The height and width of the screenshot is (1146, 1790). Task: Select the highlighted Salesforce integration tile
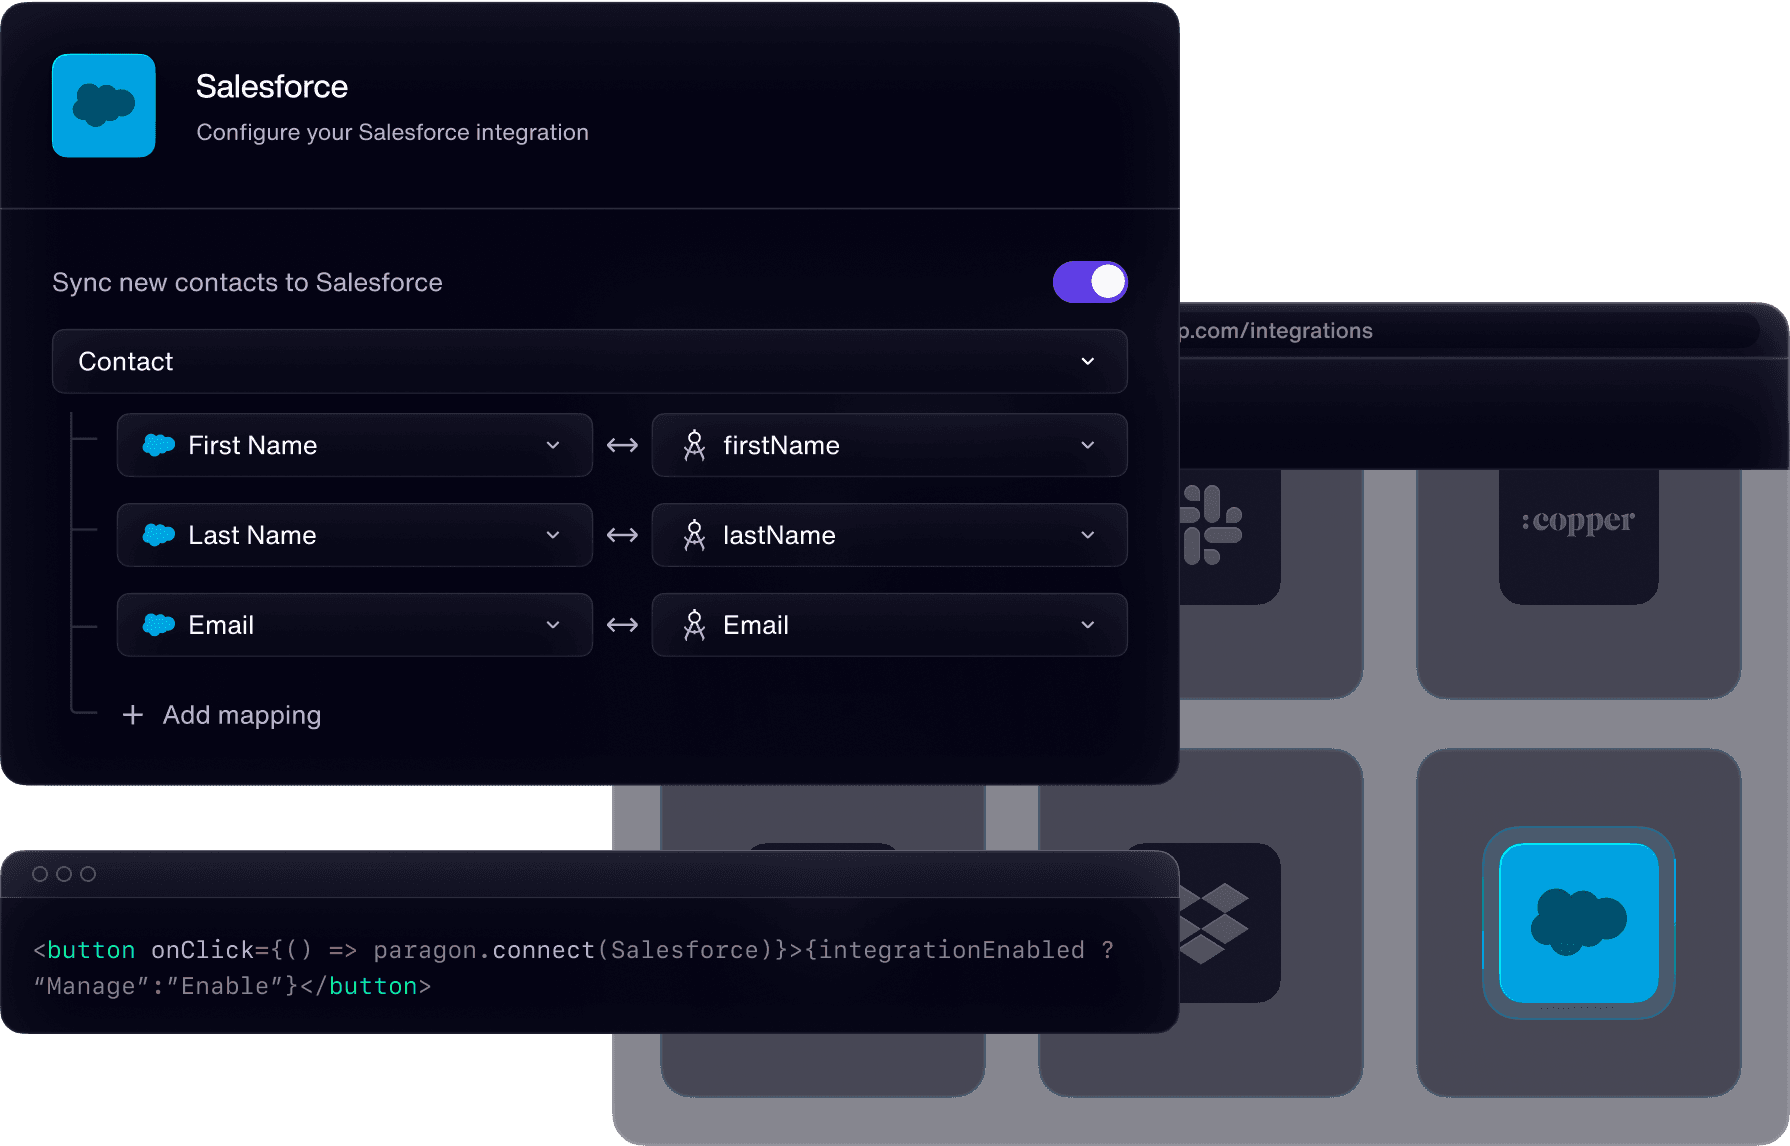(x=1579, y=923)
